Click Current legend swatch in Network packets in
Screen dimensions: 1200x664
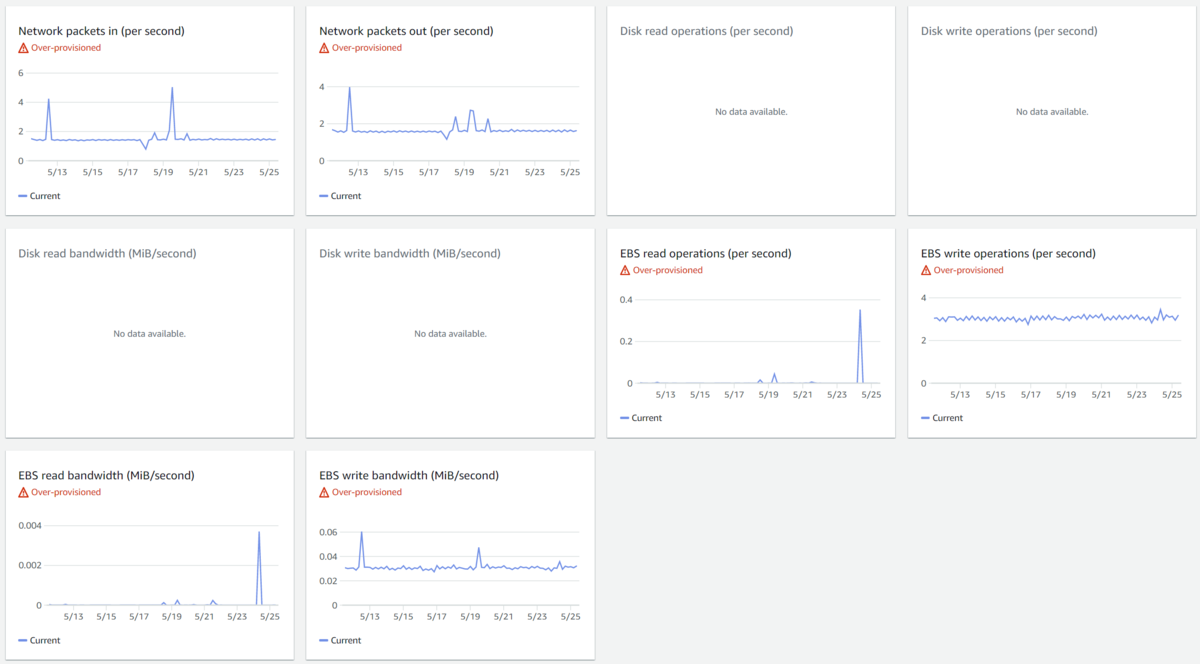coord(23,196)
